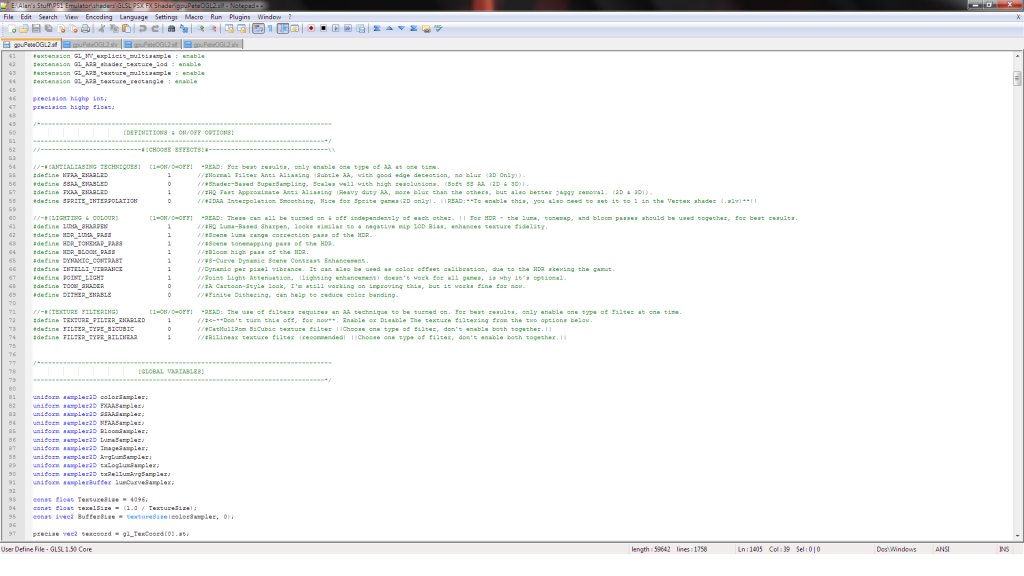Open the View menu

71,17
